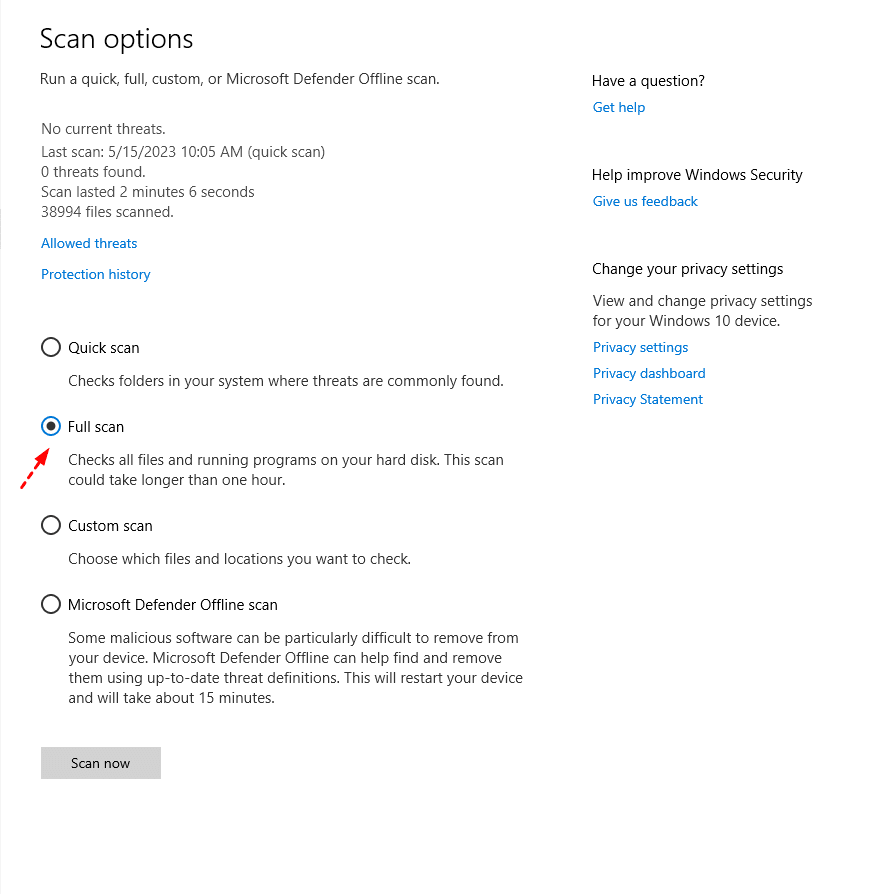Click the Scan options heading
Viewport: 879px width, 894px height.
click(116, 39)
